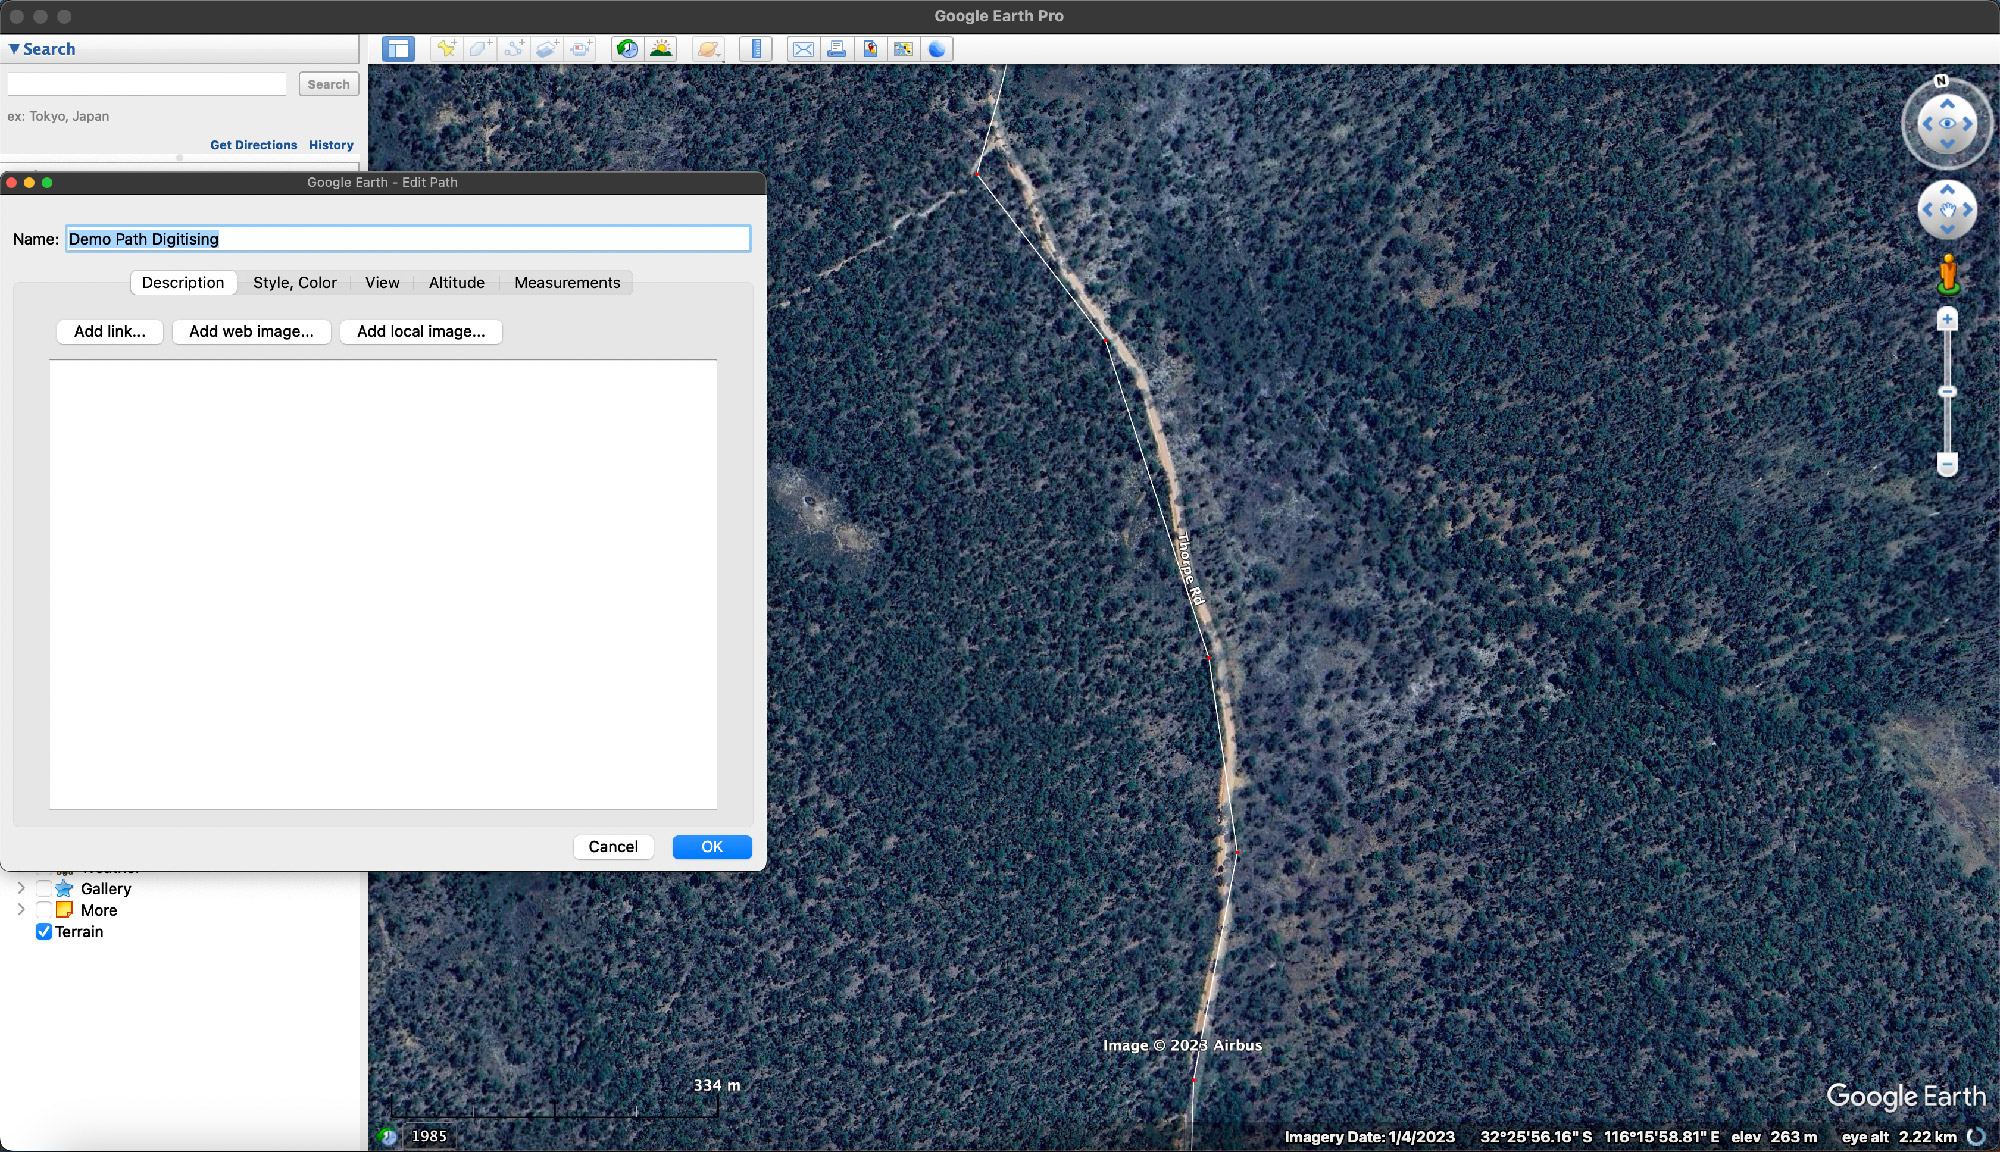Screen dimensions: 2000x1152
Task: Open the View tab
Action: click(x=382, y=283)
